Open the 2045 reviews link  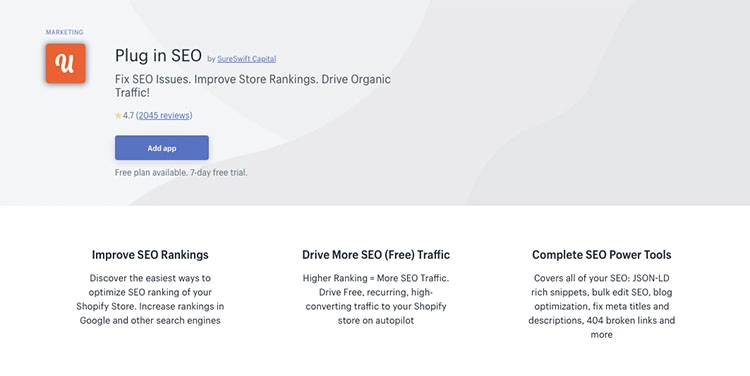164,115
